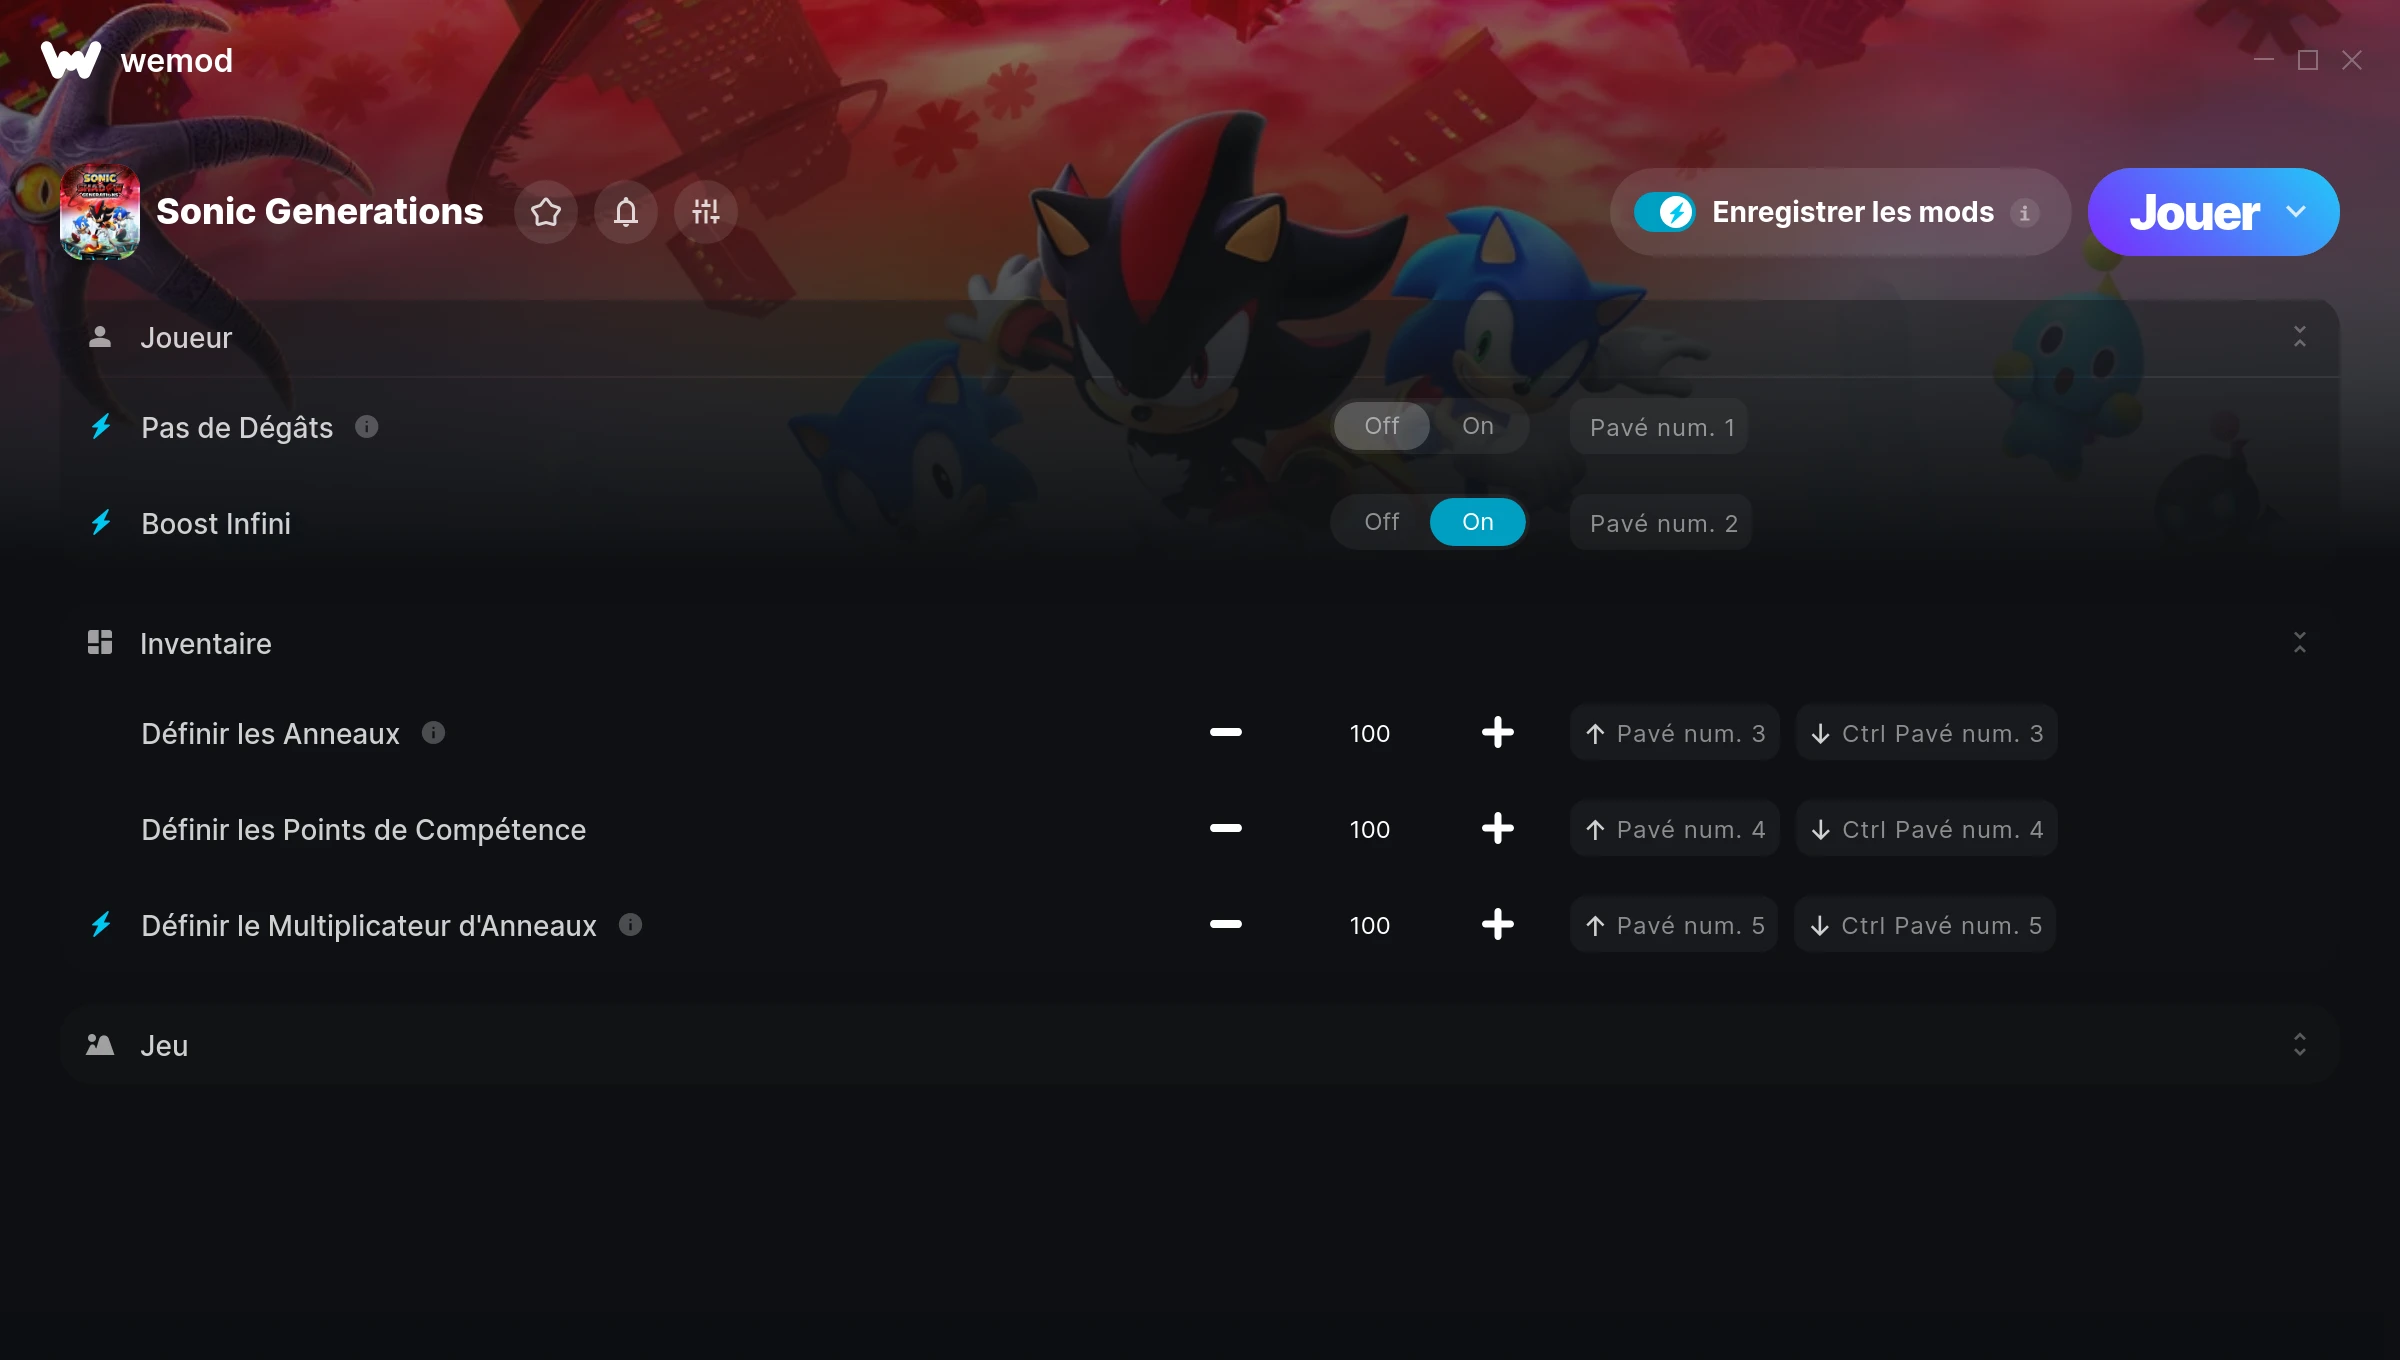This screenshot has height=1360, width=2400.
Task: Increase Définir les Anneaux value
Action: (1498, 733)
